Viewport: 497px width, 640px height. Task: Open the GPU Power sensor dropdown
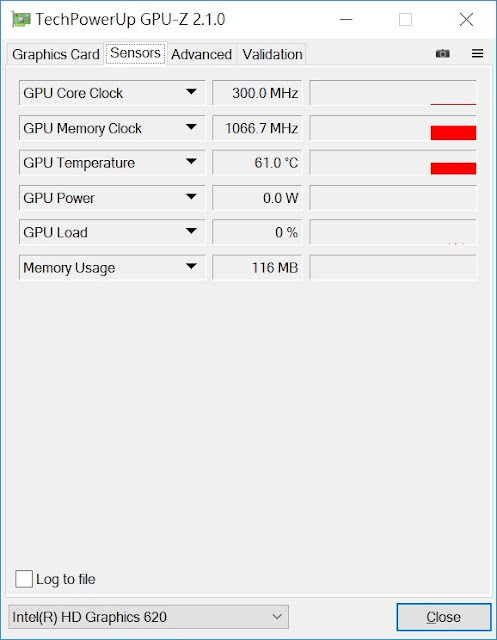112,198
